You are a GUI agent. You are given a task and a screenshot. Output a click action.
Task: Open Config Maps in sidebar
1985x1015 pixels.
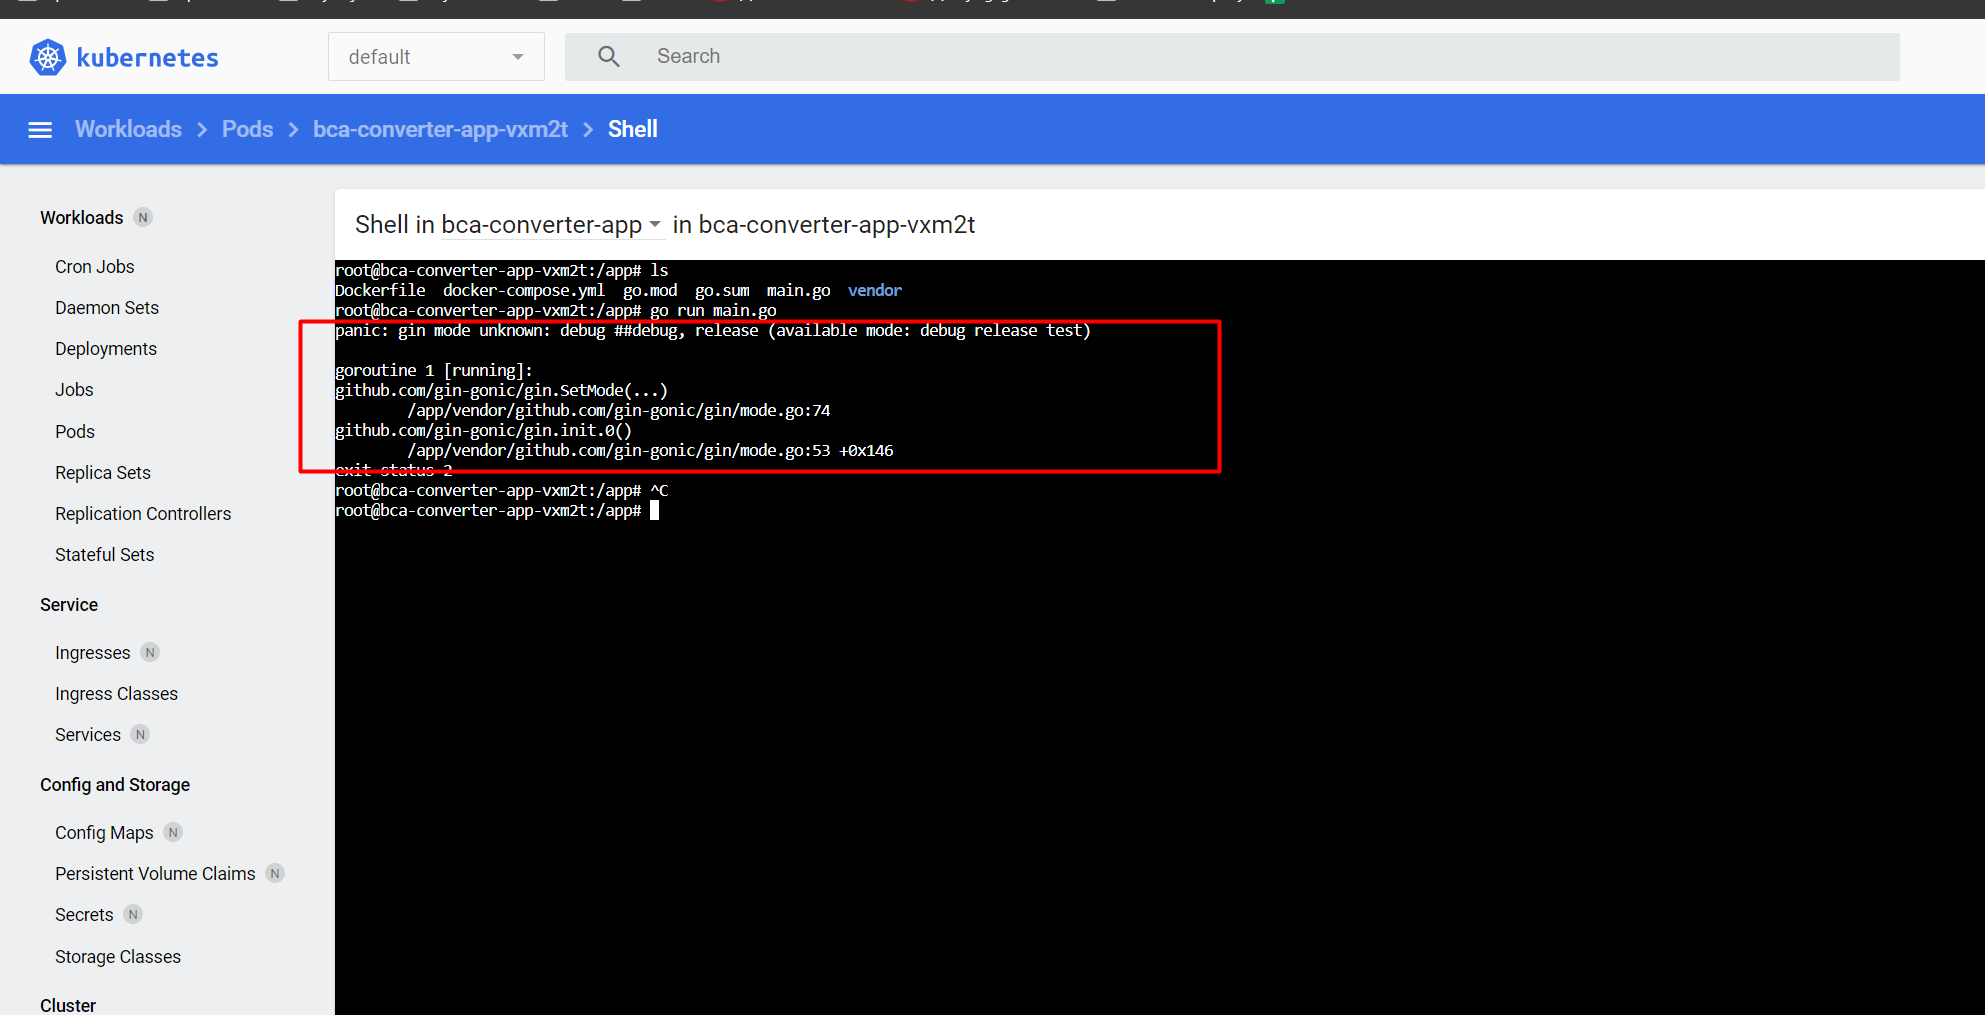pyautogui.click(x=104, y=833)
